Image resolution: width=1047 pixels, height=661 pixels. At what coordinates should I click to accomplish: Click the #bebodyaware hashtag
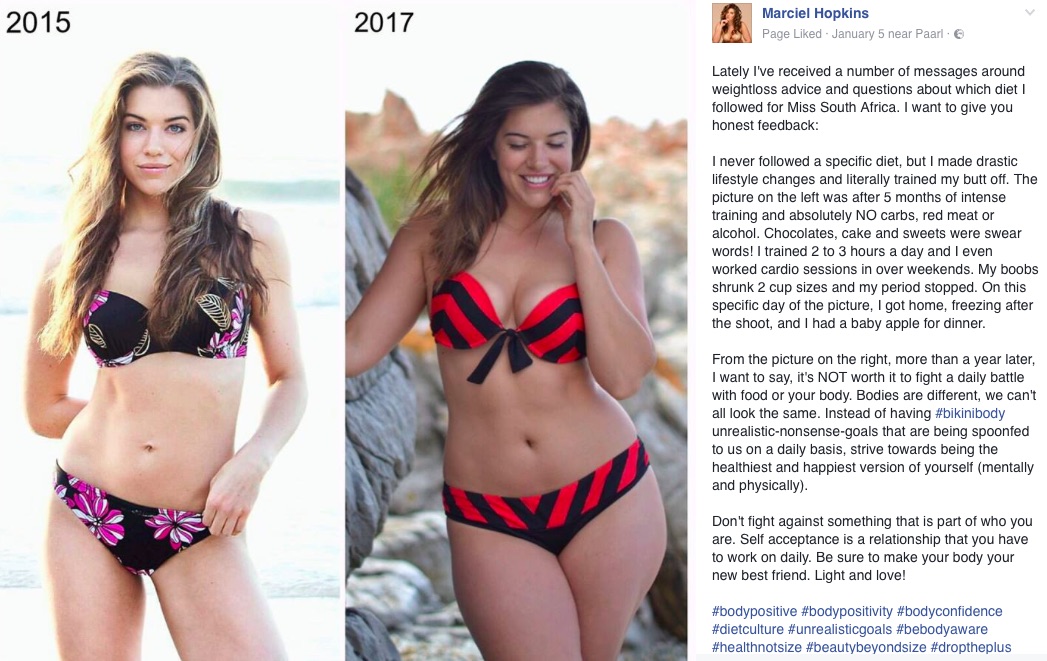pyautogui.click(x=942, y=630)
